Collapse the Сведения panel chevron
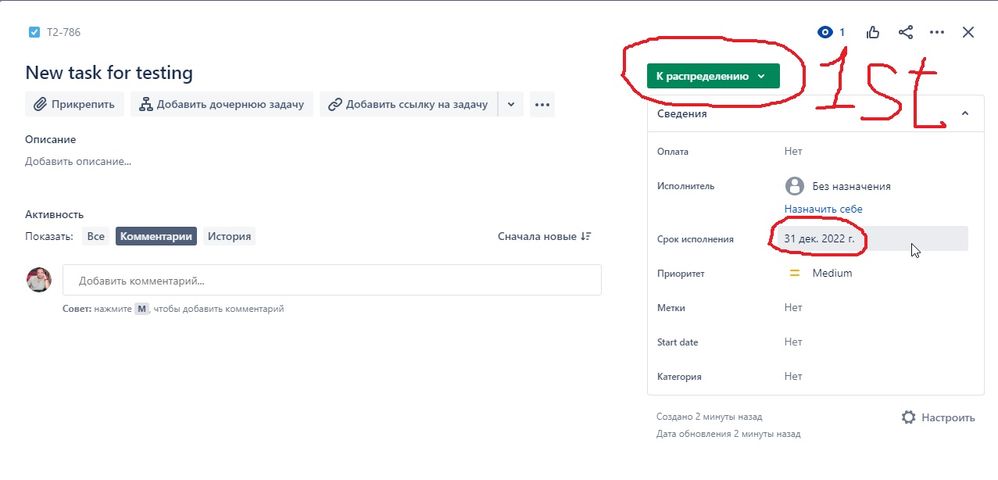The height and width of the screenshot is (480, 998). [x=965, y=113]
